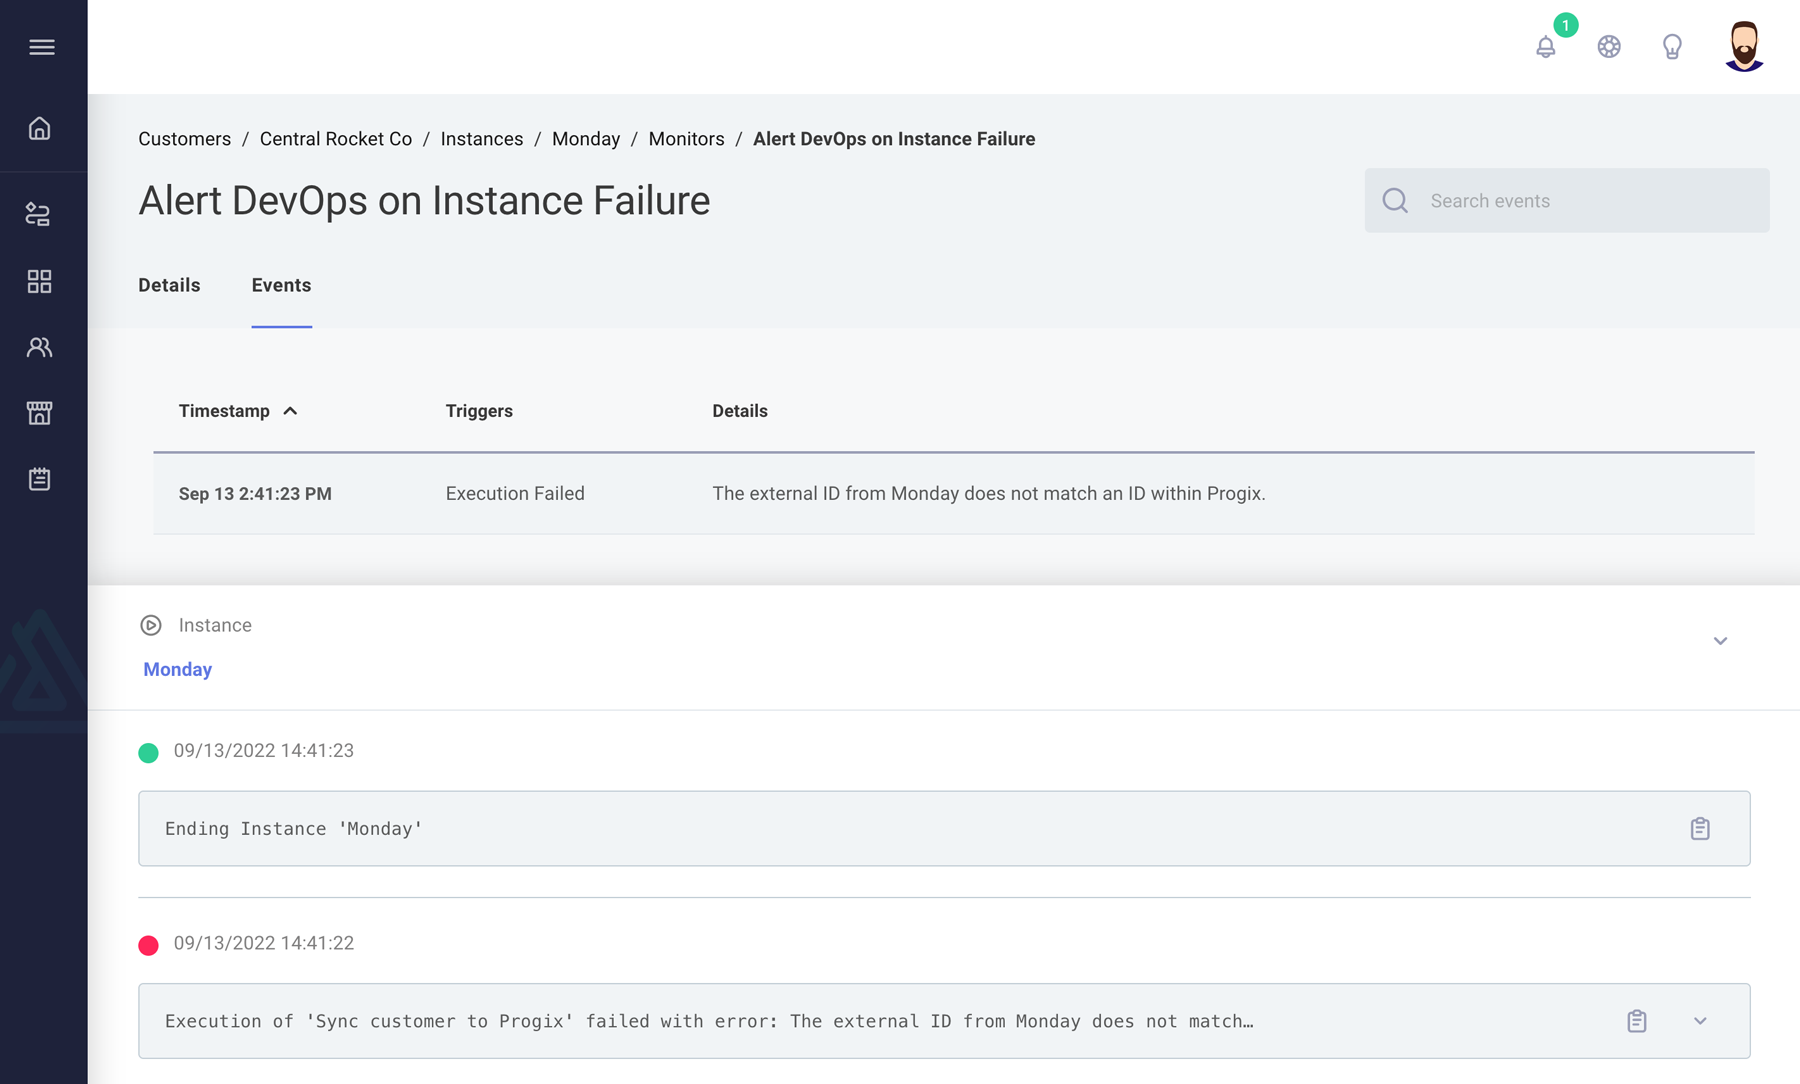
Task: Collapse the Instance panel chevron
Action: coord(1720,641)
